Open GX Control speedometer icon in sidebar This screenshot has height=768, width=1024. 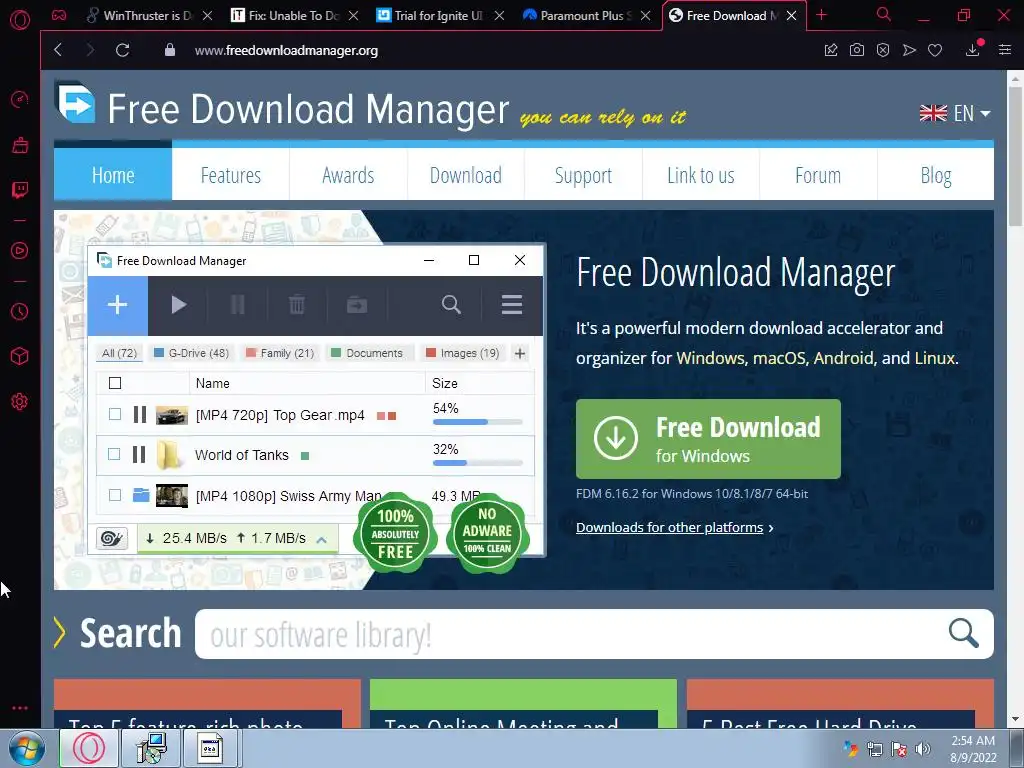pos(20,99)
